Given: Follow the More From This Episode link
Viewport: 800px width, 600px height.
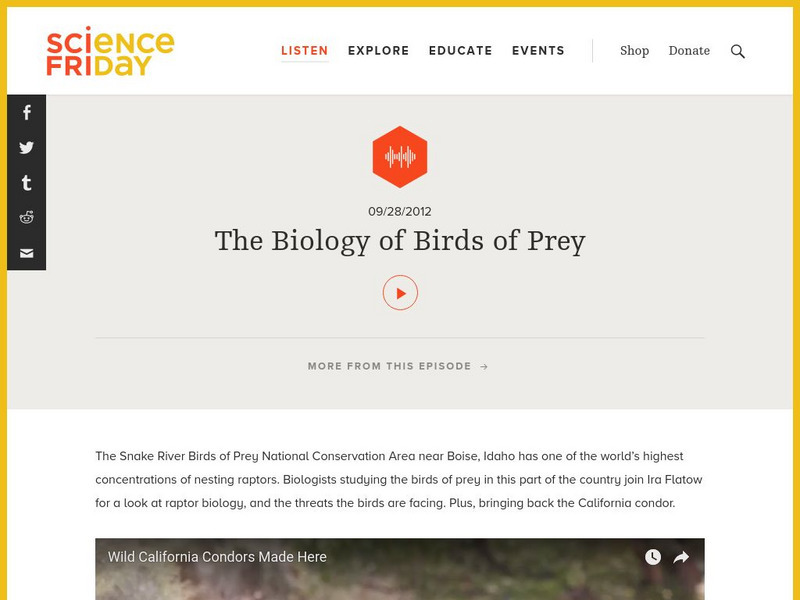Looking at the screenshot, I should click(x=398, y=366).
